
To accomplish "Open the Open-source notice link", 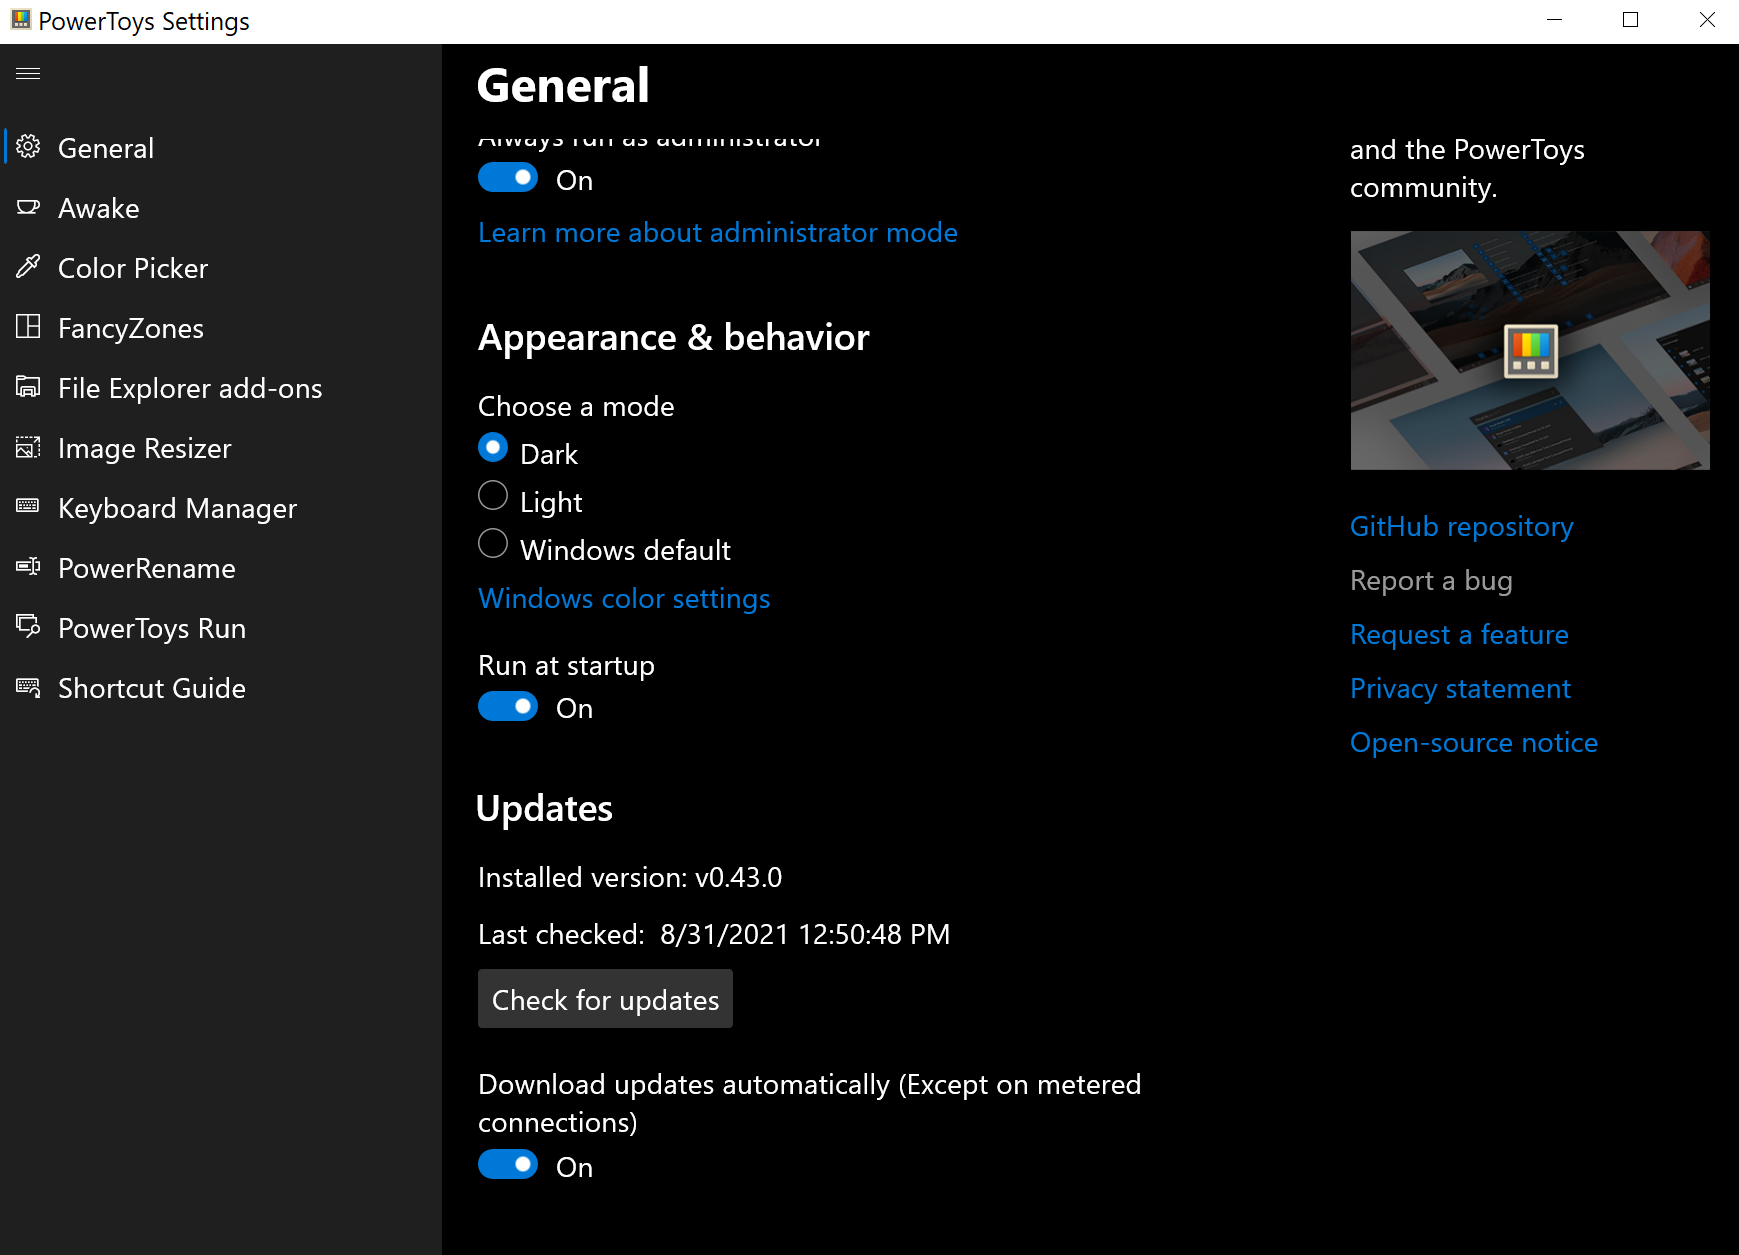I will (x=1474, y=742).
